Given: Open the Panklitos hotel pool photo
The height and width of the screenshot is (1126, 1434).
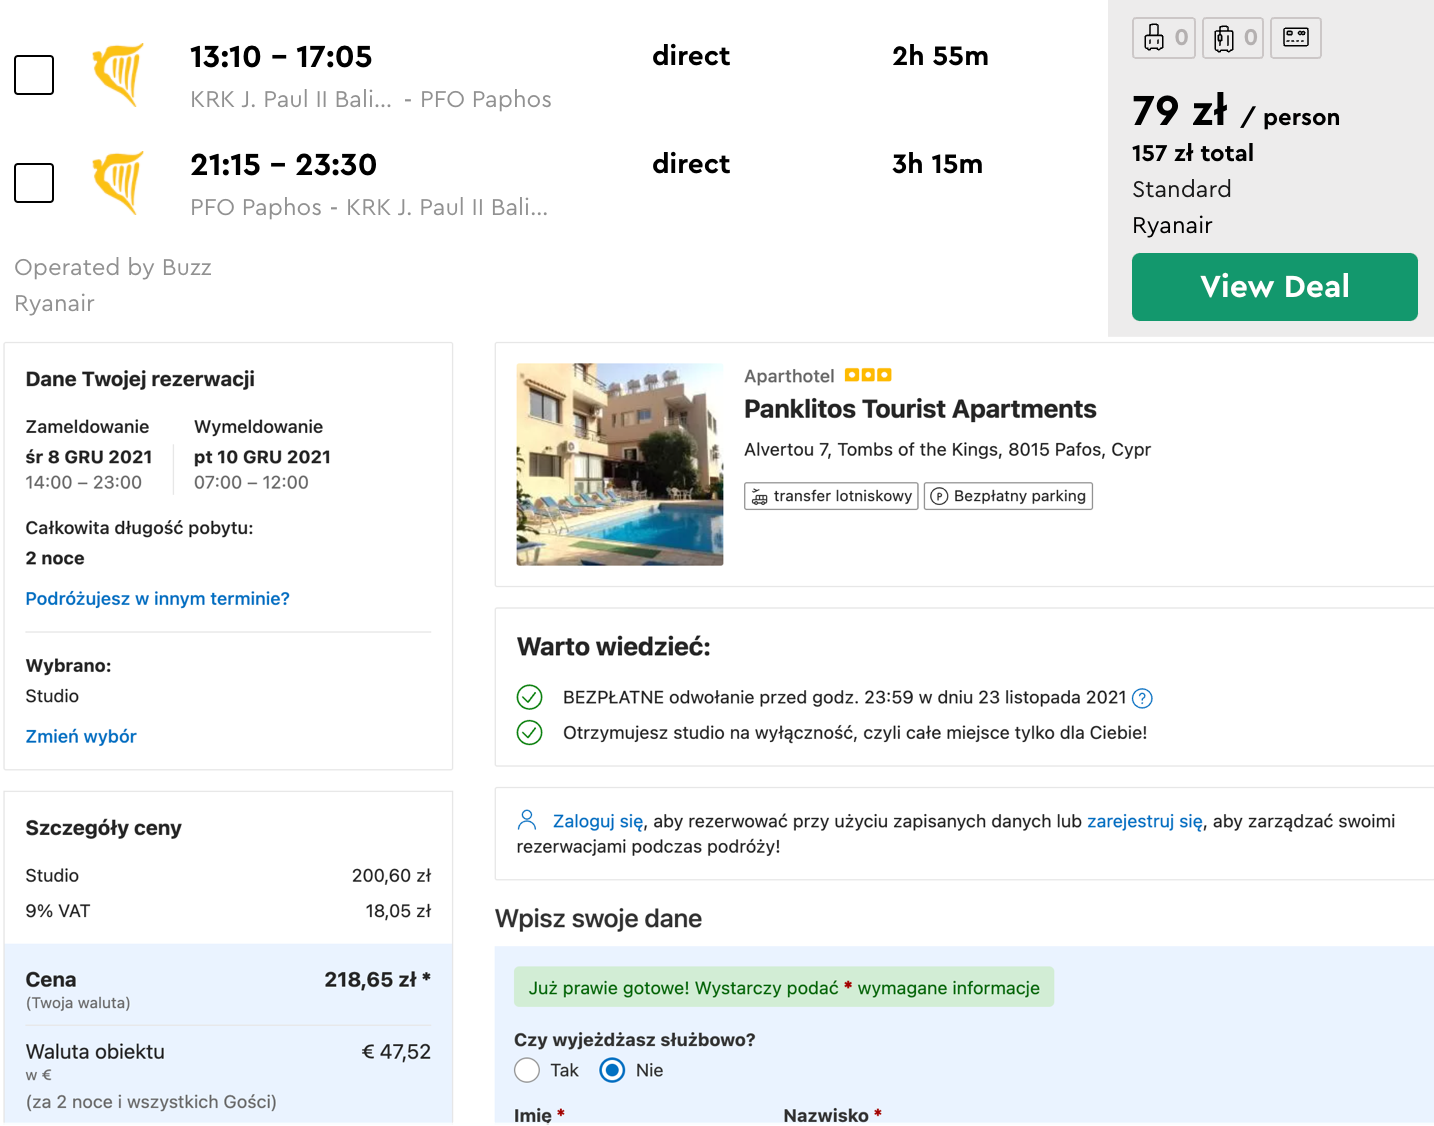Looking at the screenshot, I should pos(619,464).
